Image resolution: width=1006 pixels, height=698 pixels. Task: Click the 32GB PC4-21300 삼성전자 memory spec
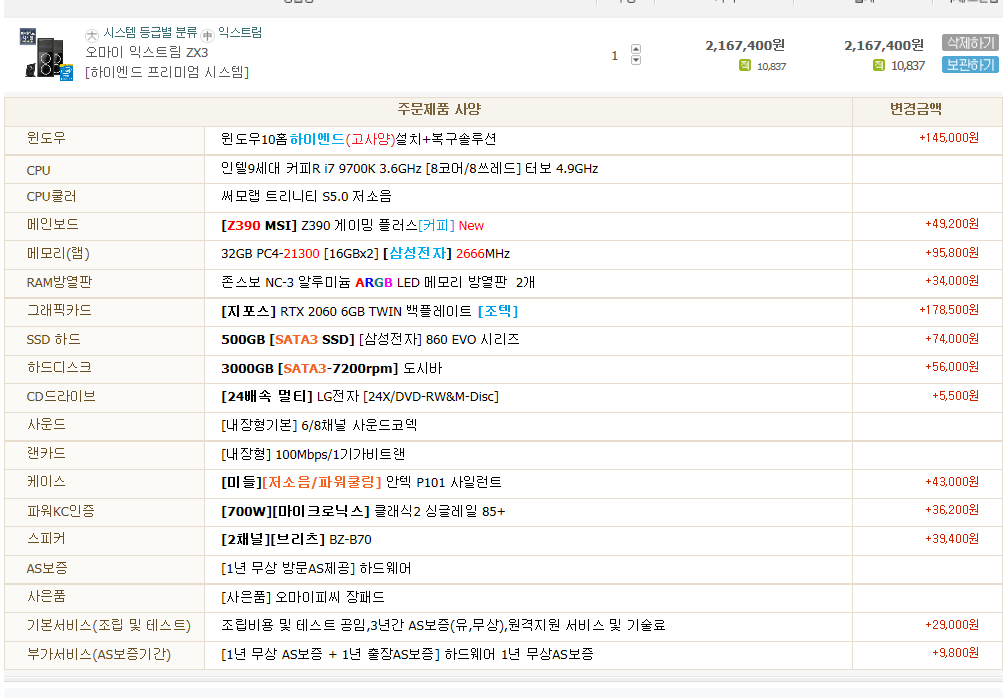pos(365,253)
